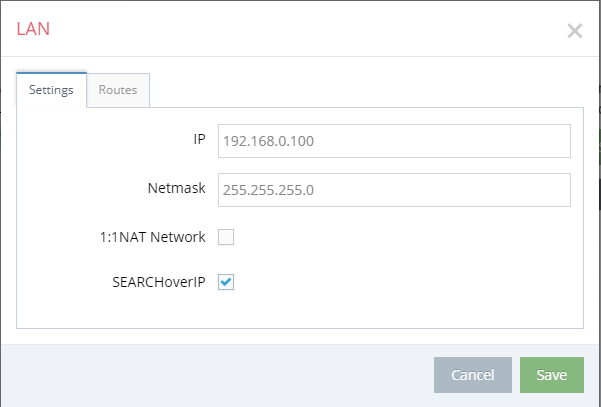Click the SEARCHoverIP label text
The height and width of the screenshot is (407, 601).
point(159,282)
